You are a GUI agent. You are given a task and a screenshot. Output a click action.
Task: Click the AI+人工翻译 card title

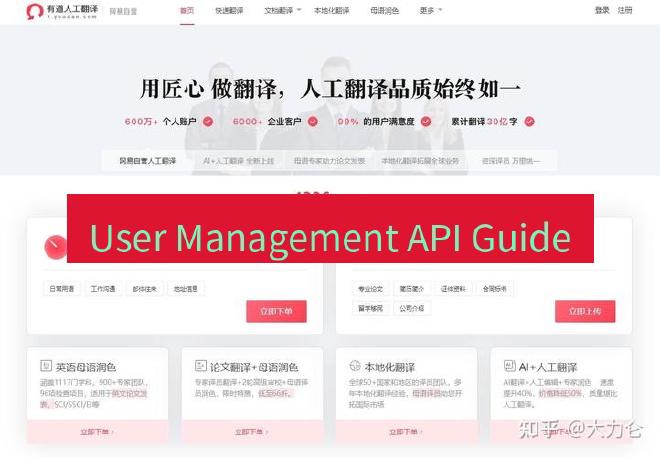(x=548, y=367)
